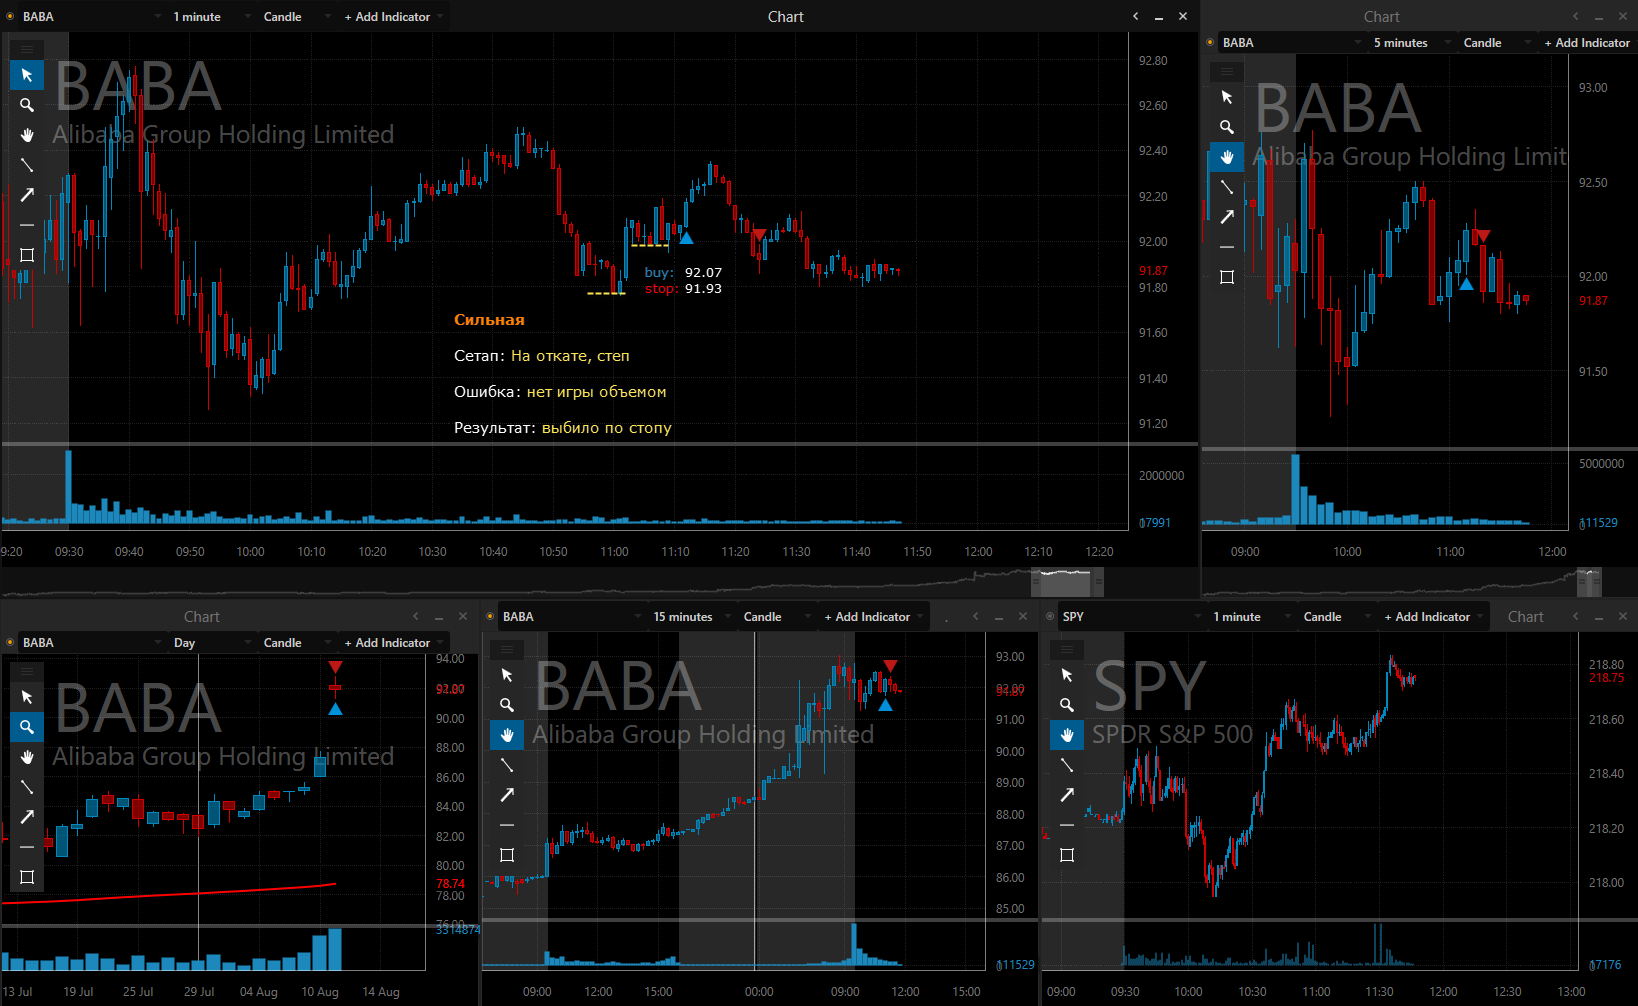
Task: Open Candle chart type dropdown in SPY chart
Action: pyautogui.click(x=1336, y=617)
